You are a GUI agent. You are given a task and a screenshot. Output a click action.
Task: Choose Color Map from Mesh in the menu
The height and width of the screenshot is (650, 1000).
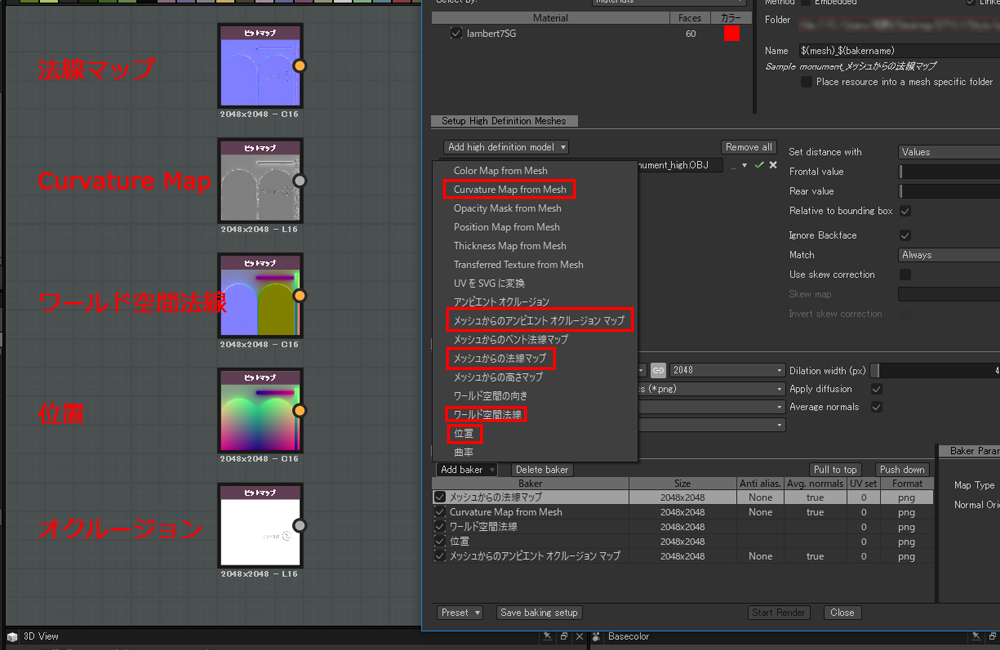point(500,171)
